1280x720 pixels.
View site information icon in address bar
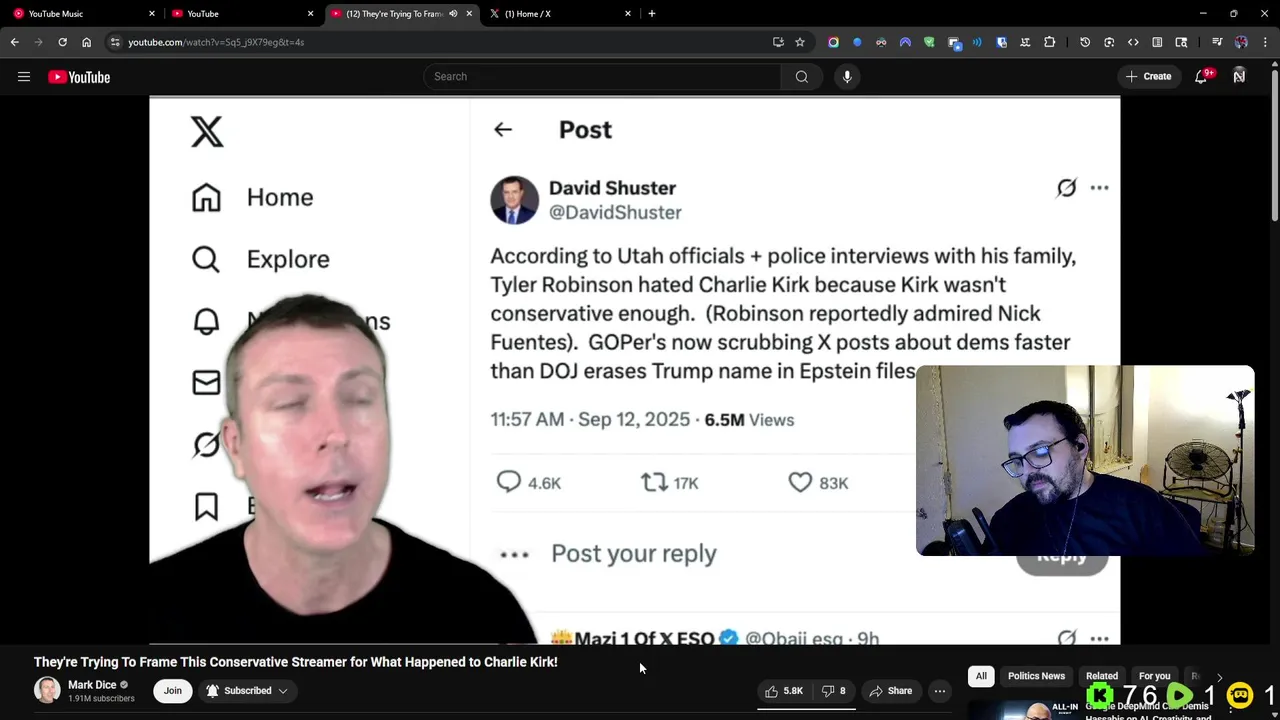(115, 42)
